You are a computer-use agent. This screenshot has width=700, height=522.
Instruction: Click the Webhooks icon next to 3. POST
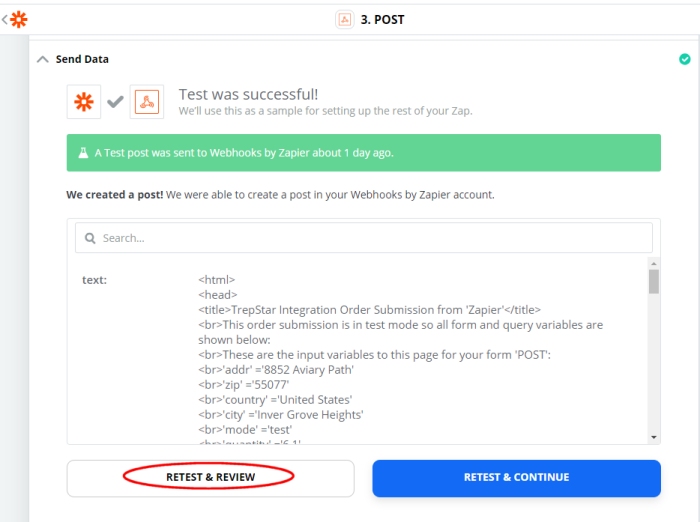tap(345, 20)
